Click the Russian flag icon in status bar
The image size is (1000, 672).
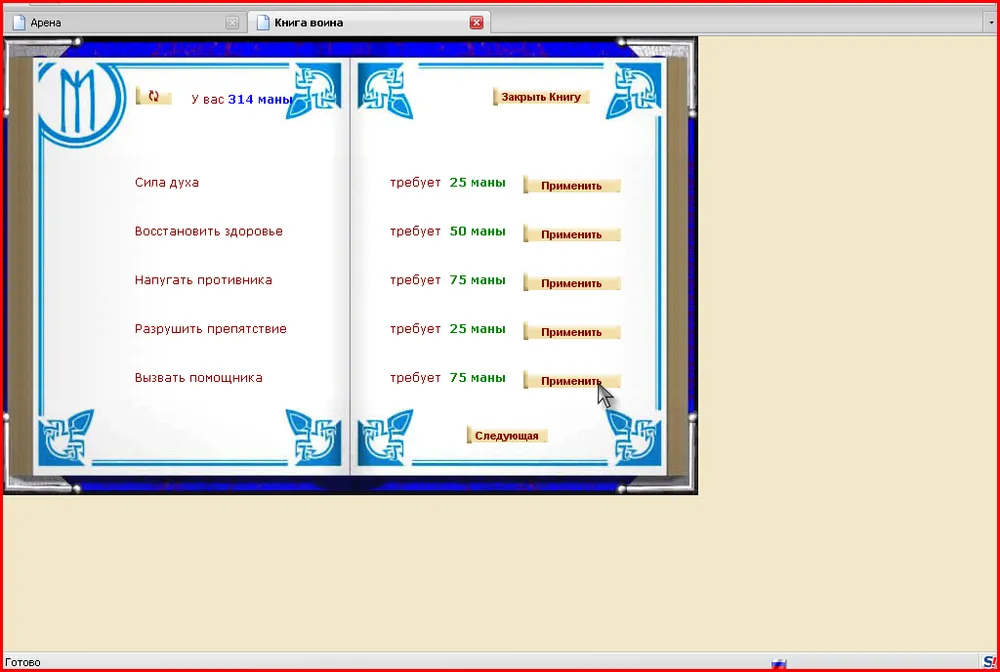point(779,664)
